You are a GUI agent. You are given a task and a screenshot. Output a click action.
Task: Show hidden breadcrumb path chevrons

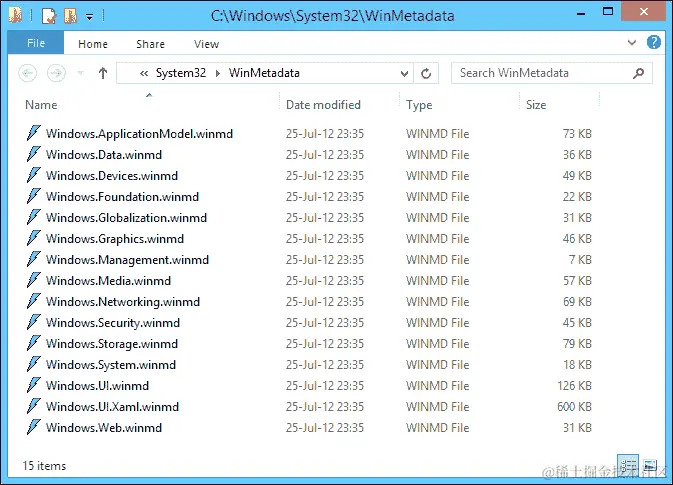click(144, 73)
